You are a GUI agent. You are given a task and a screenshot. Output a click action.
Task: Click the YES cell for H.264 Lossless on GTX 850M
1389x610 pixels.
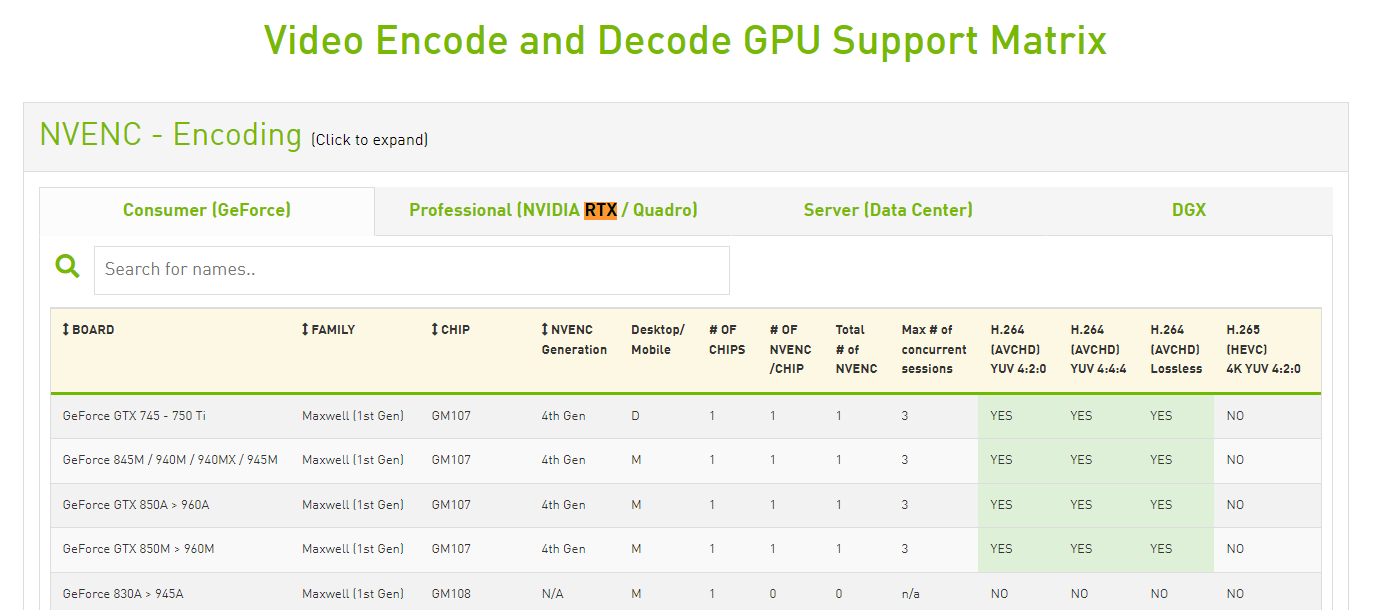click(1161, 549)
